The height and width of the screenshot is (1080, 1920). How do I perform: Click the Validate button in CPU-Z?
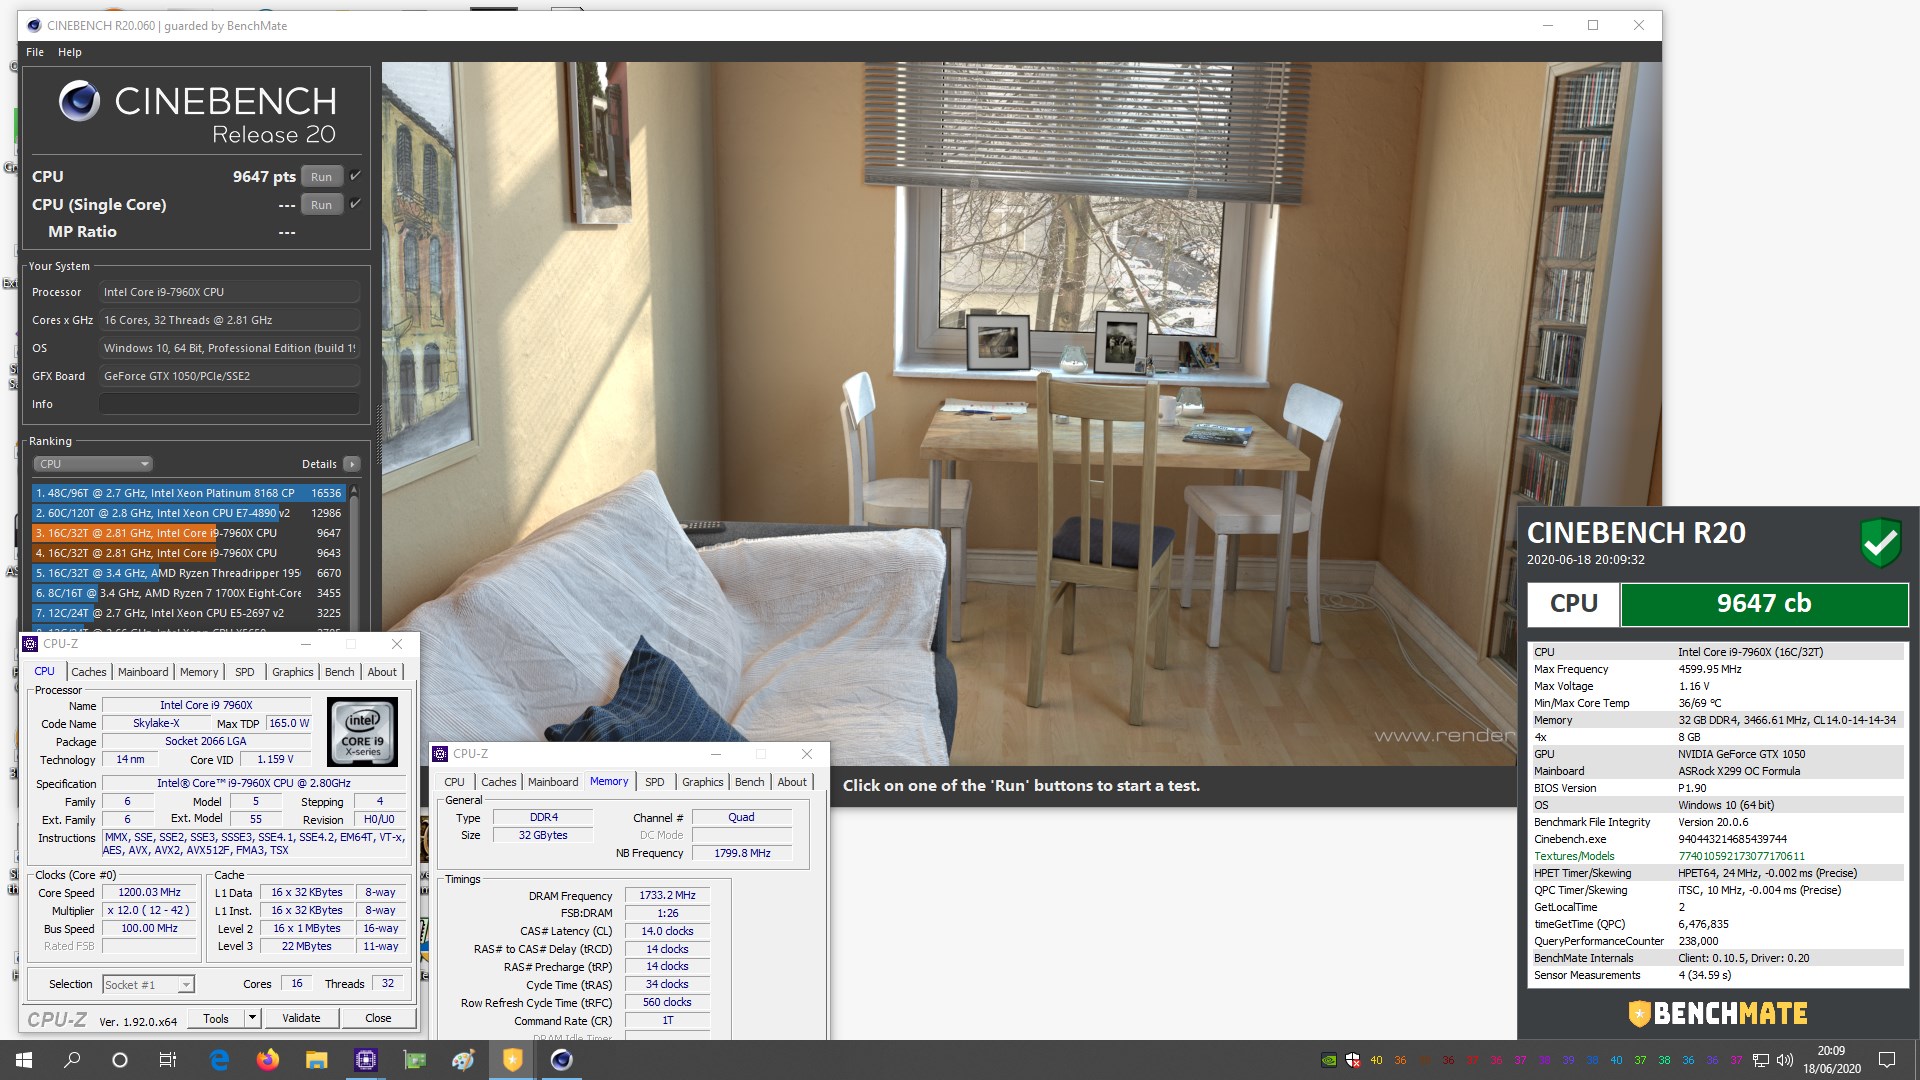coord(301,1018)
